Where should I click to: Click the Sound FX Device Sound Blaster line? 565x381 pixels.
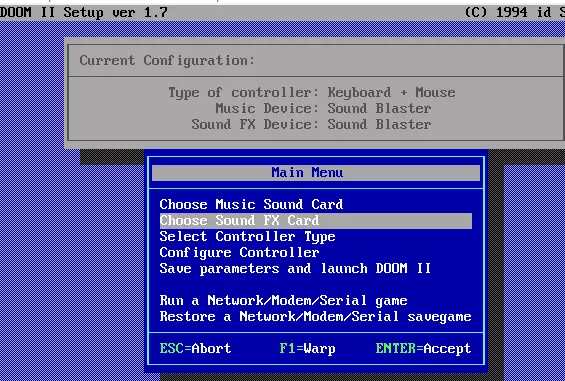(x=311, y=124)
